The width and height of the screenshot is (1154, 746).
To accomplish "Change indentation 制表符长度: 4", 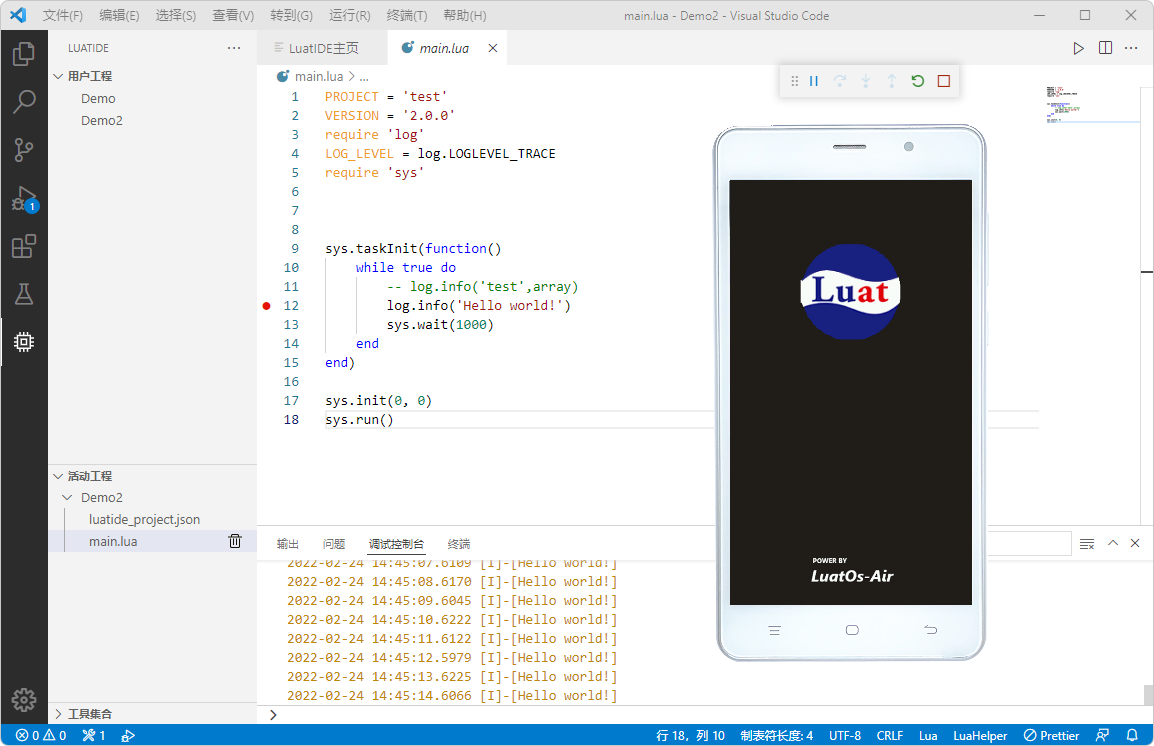I will point(776,735).
